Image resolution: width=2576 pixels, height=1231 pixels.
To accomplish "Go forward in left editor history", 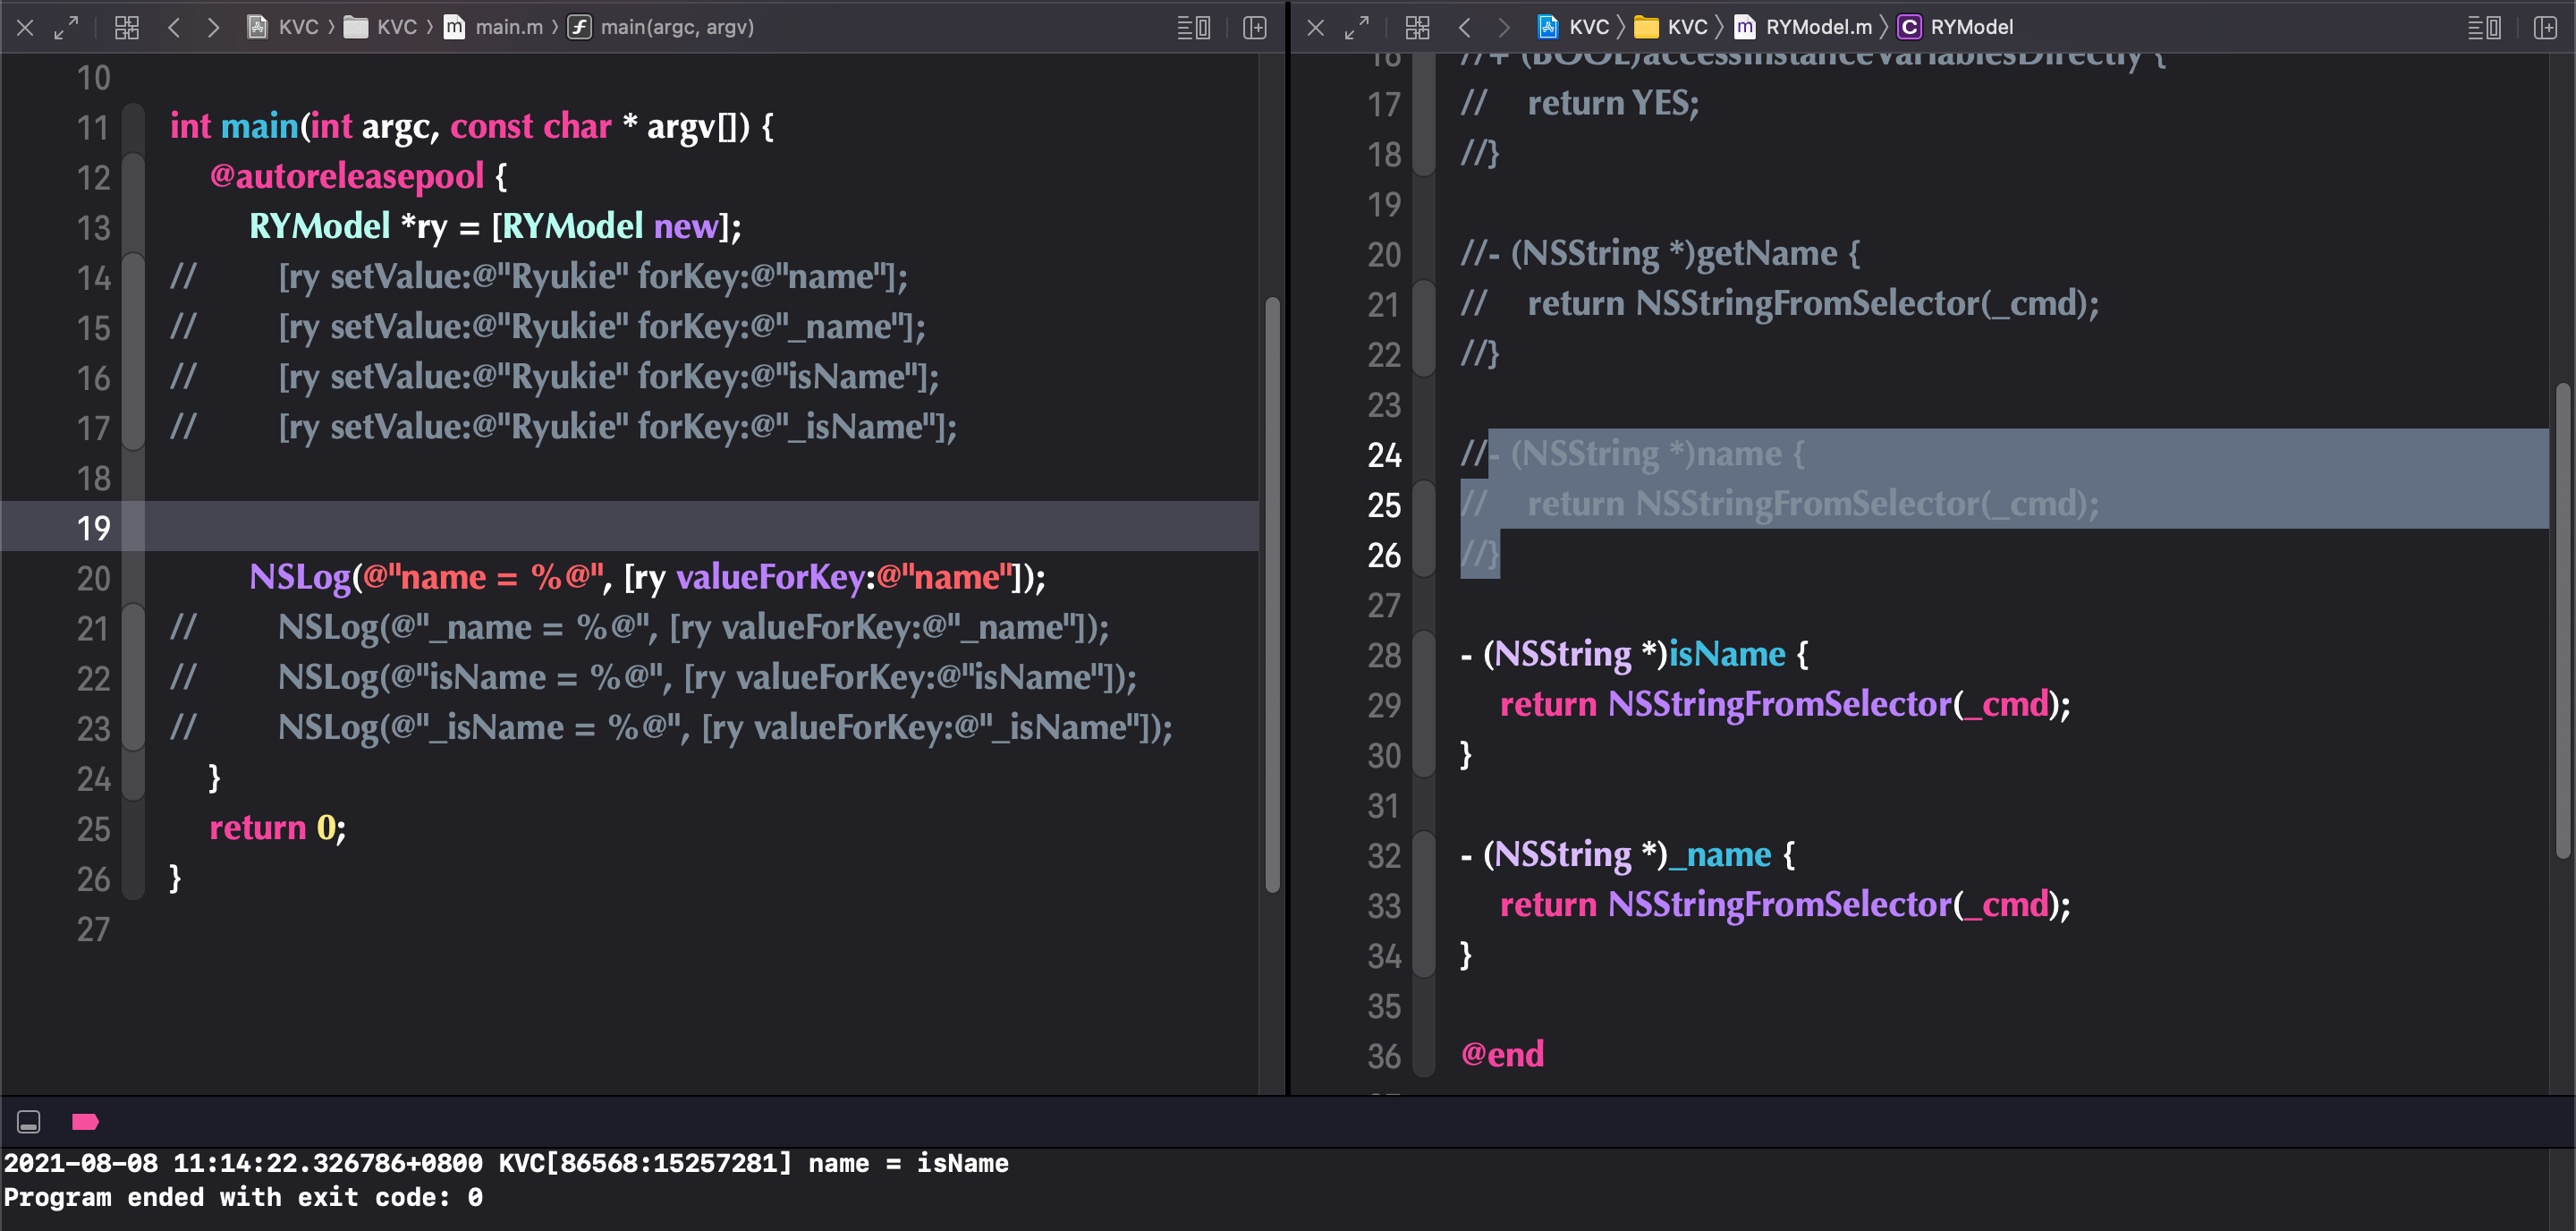I will (213, 28).
